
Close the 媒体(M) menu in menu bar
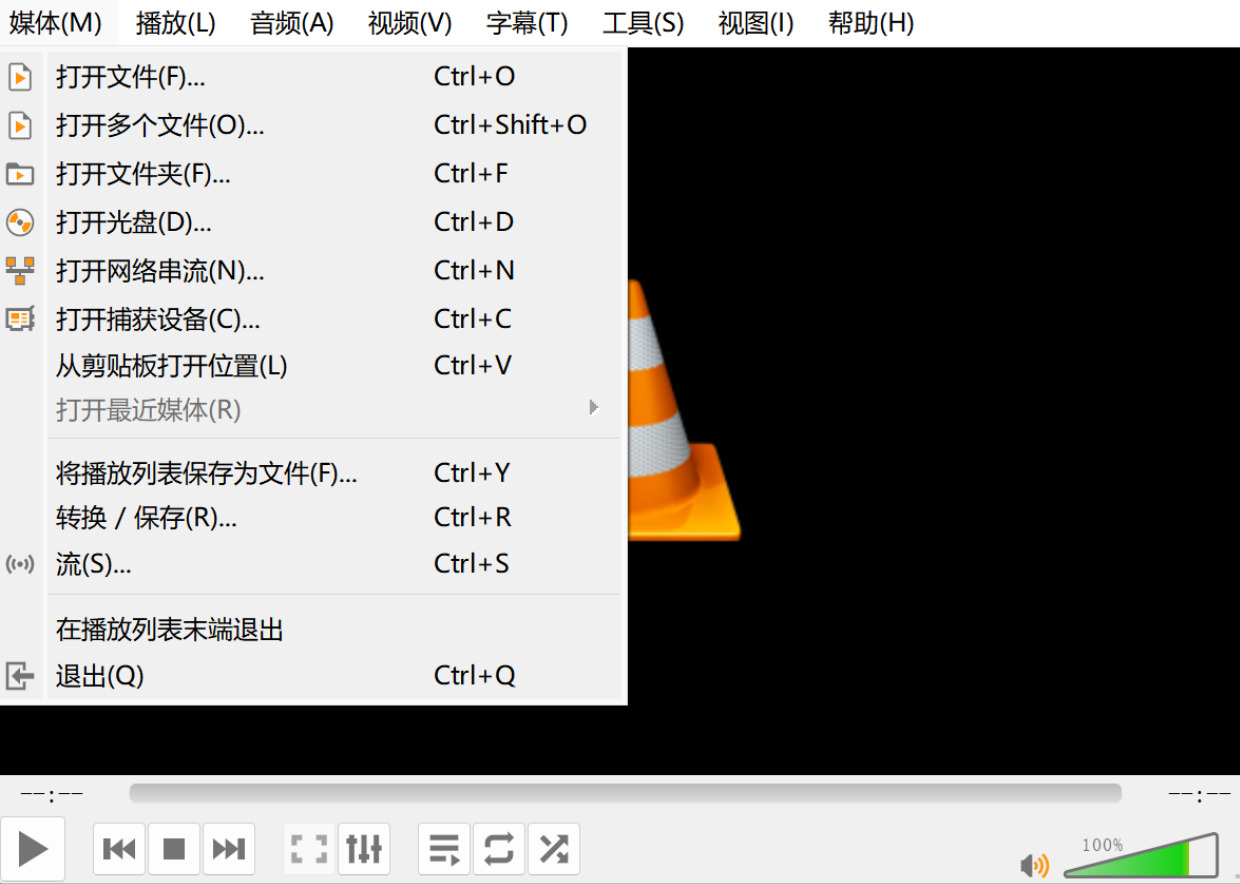point(56,23)
